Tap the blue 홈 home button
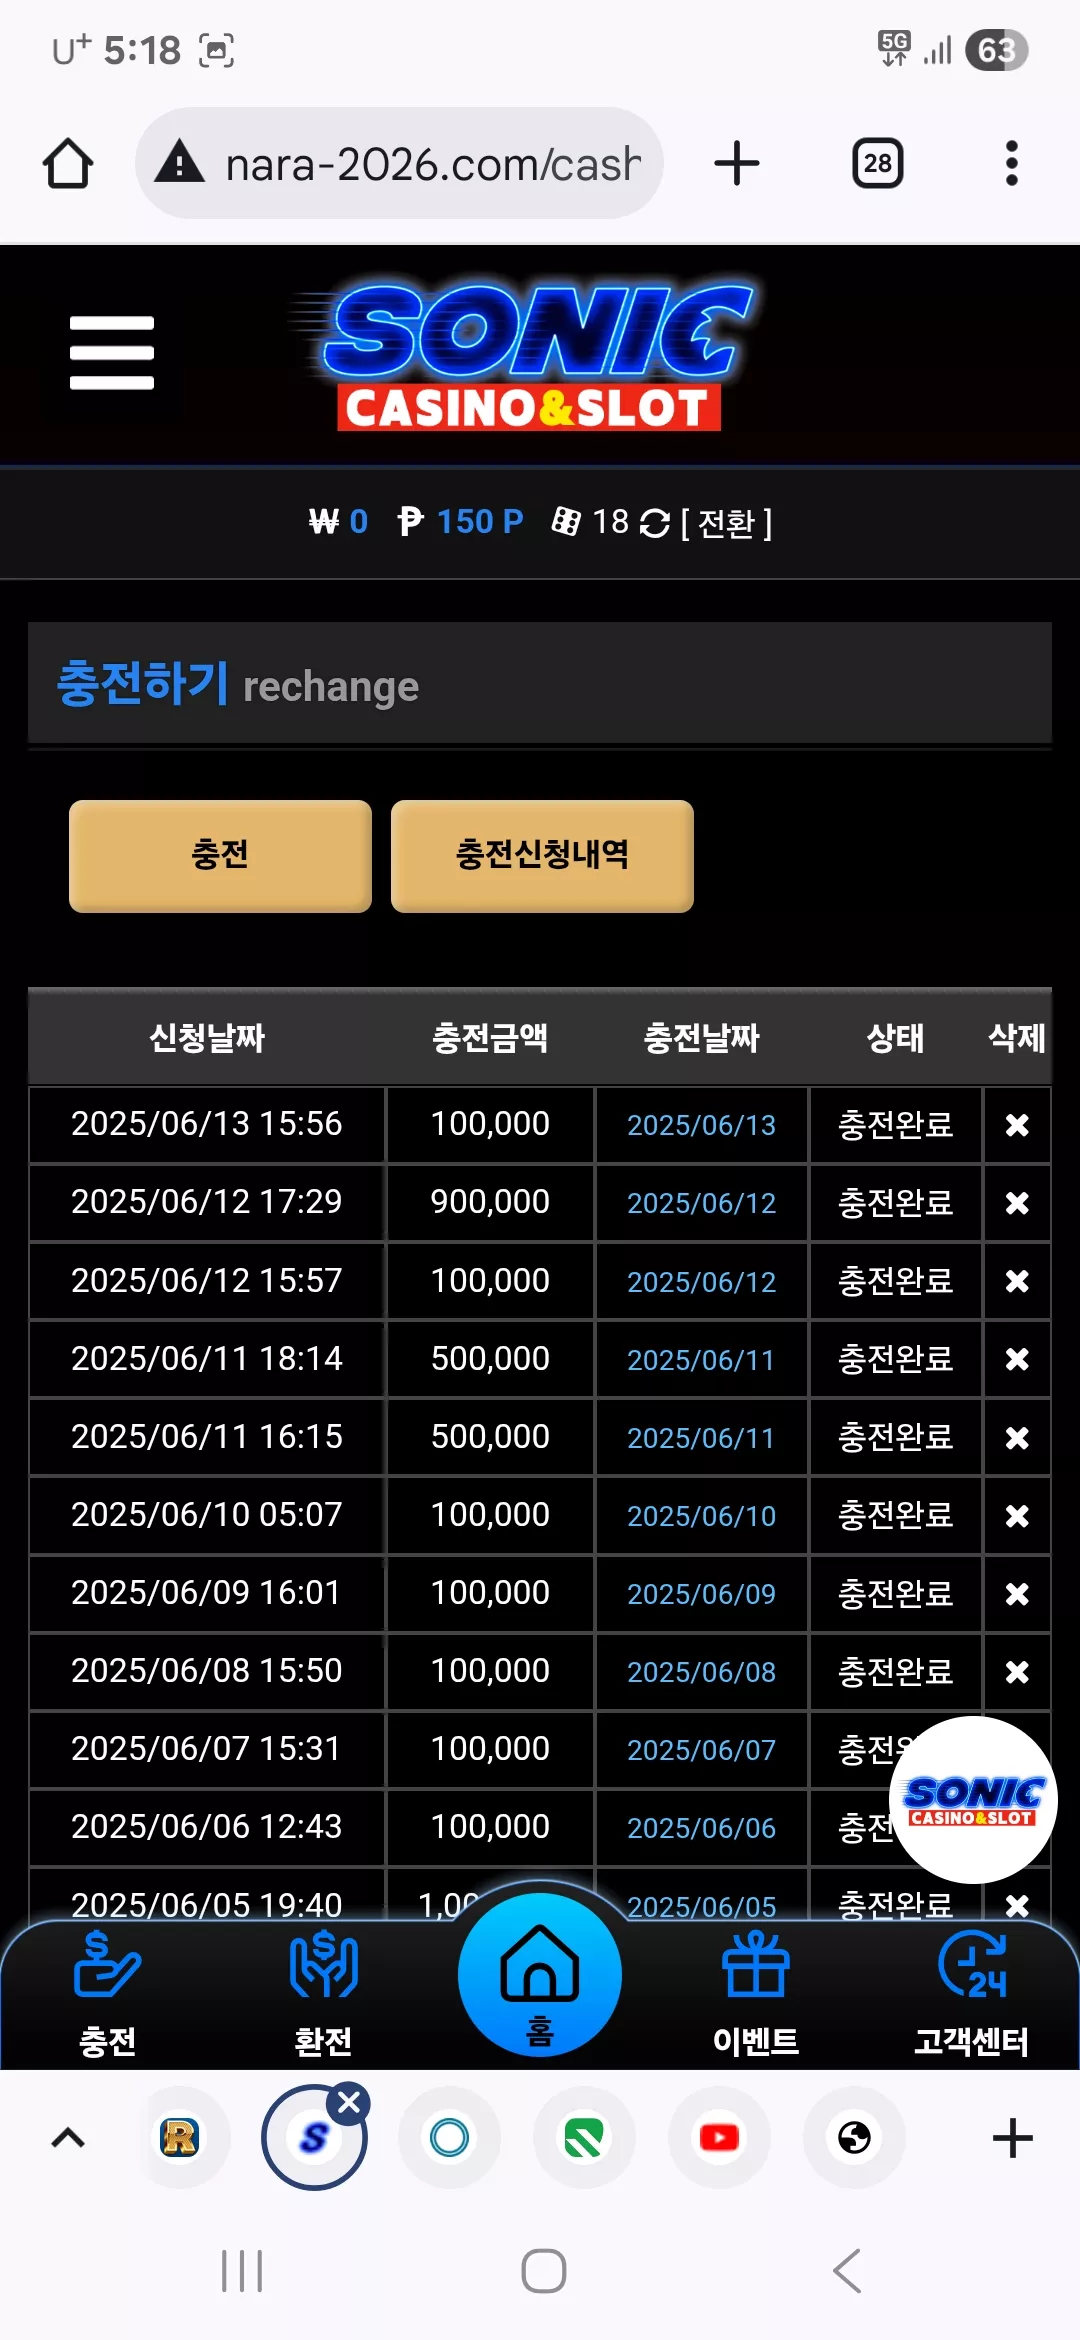This screenshot has width=1080, height=2340. tap(540, 1975)
